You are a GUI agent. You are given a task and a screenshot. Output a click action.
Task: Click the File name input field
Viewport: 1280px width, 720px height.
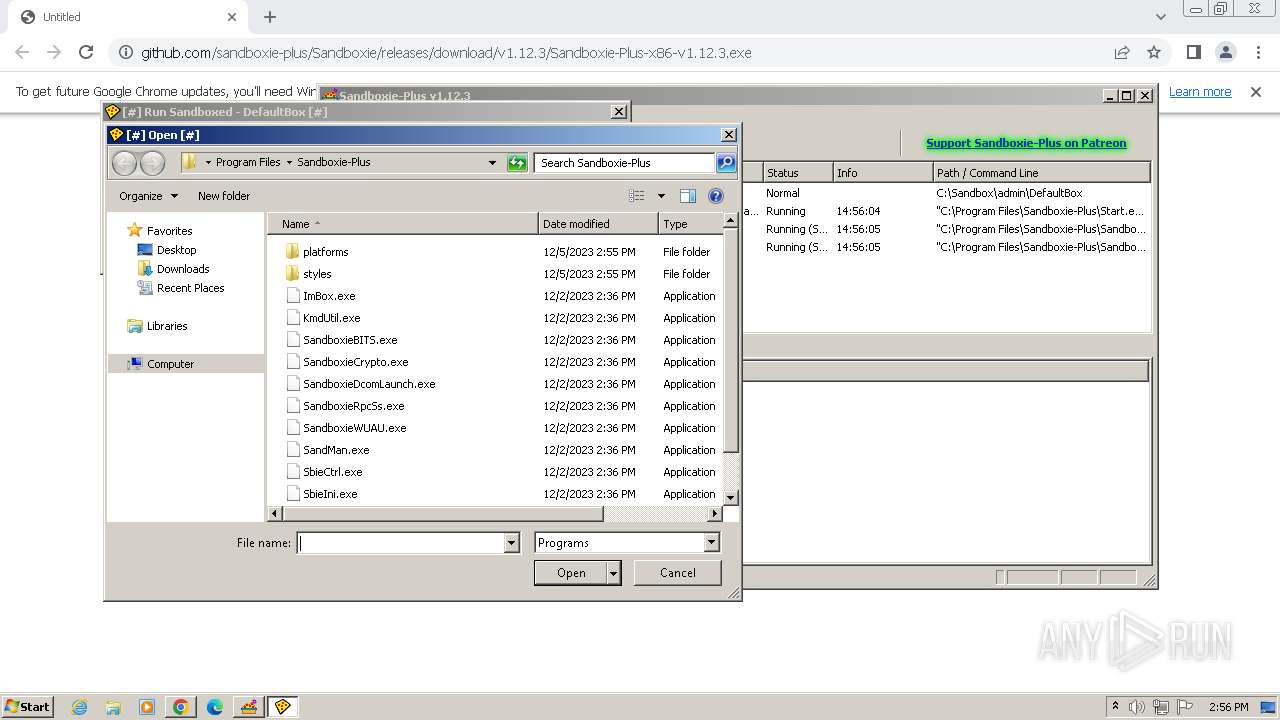tap(401, 543)
